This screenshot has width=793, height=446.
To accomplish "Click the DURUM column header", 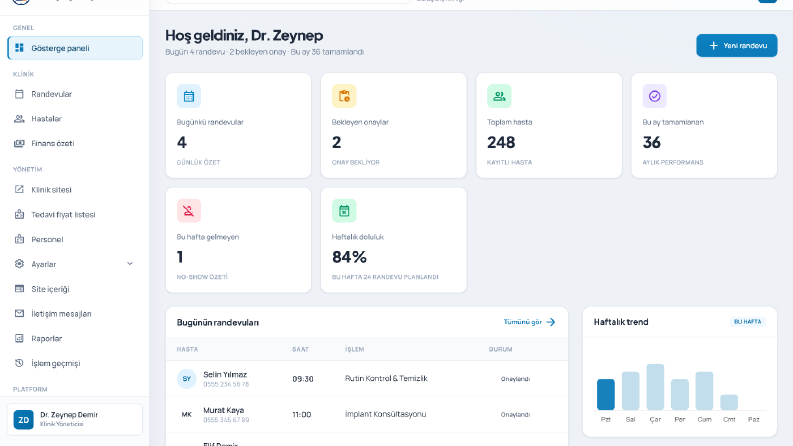I will pyautogui.click(x=500, y=349).
